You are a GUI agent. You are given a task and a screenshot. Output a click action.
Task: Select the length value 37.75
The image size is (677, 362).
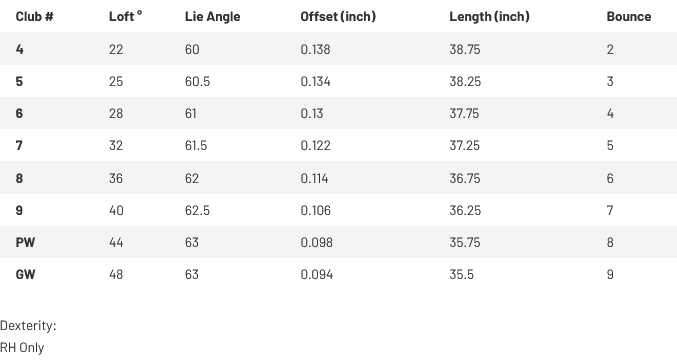point(464,113)
